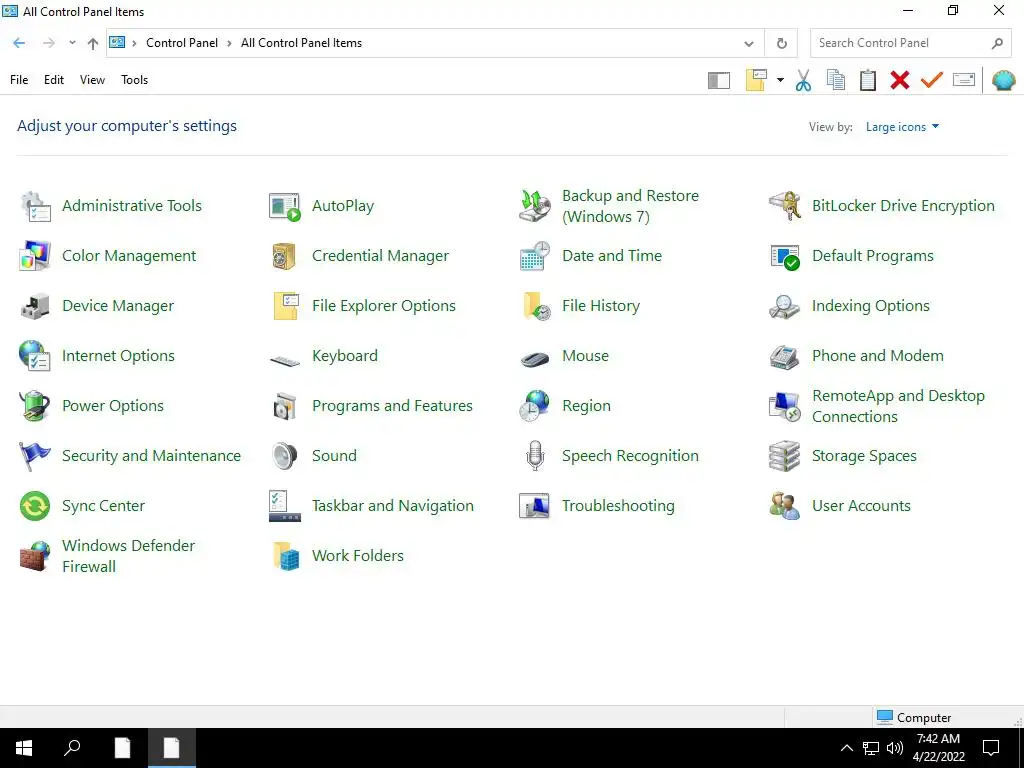Open the Storage Spaces icon
The image size is (1024, 768).
[784, 456]
